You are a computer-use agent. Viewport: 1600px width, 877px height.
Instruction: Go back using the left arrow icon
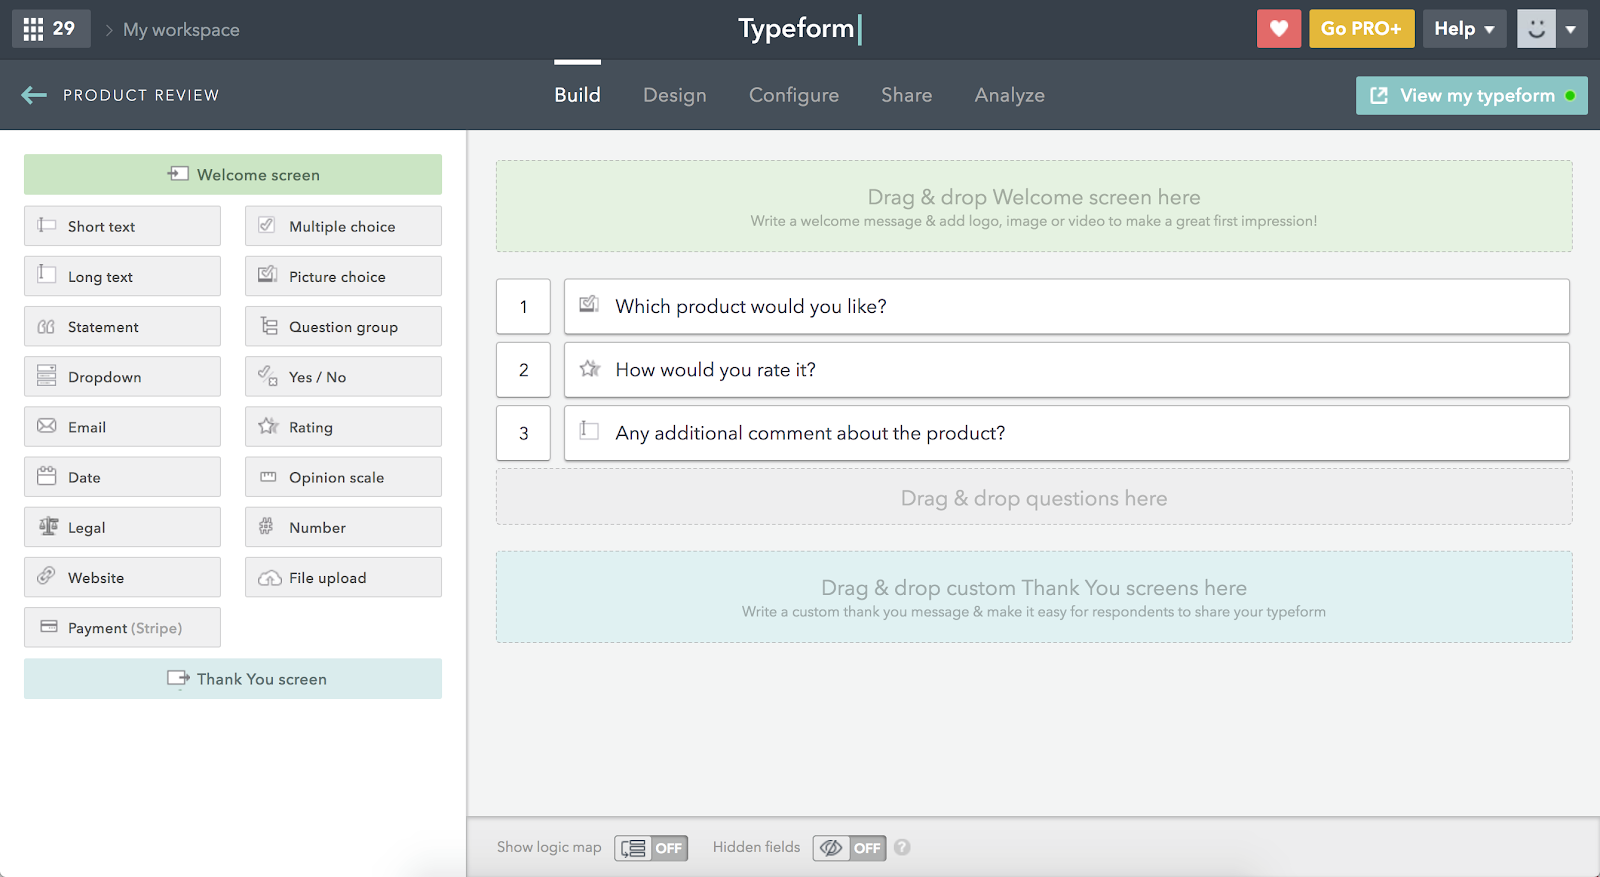click(34, 95)
